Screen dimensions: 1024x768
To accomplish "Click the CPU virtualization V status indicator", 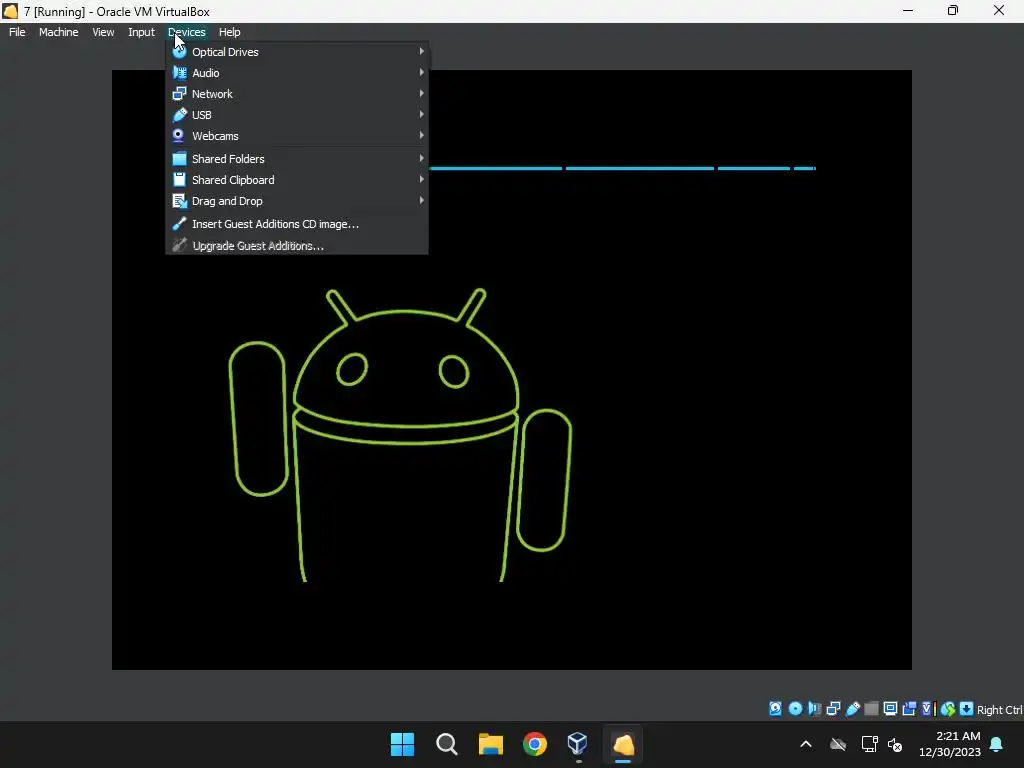I will [x=928, y=709].
